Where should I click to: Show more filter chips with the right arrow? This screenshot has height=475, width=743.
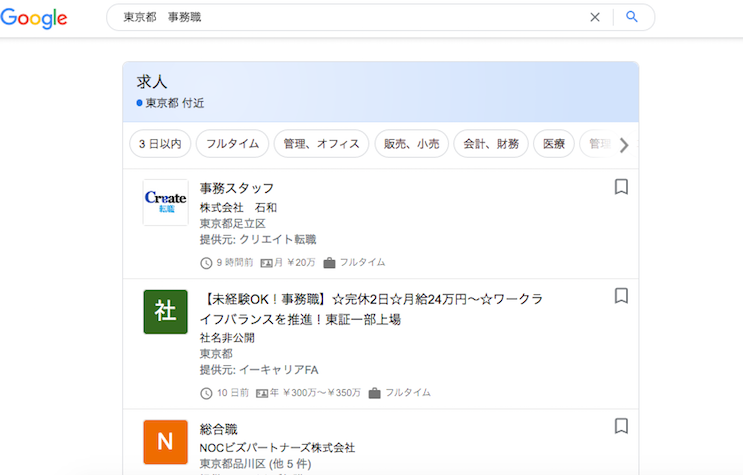[x=624, y=145]
